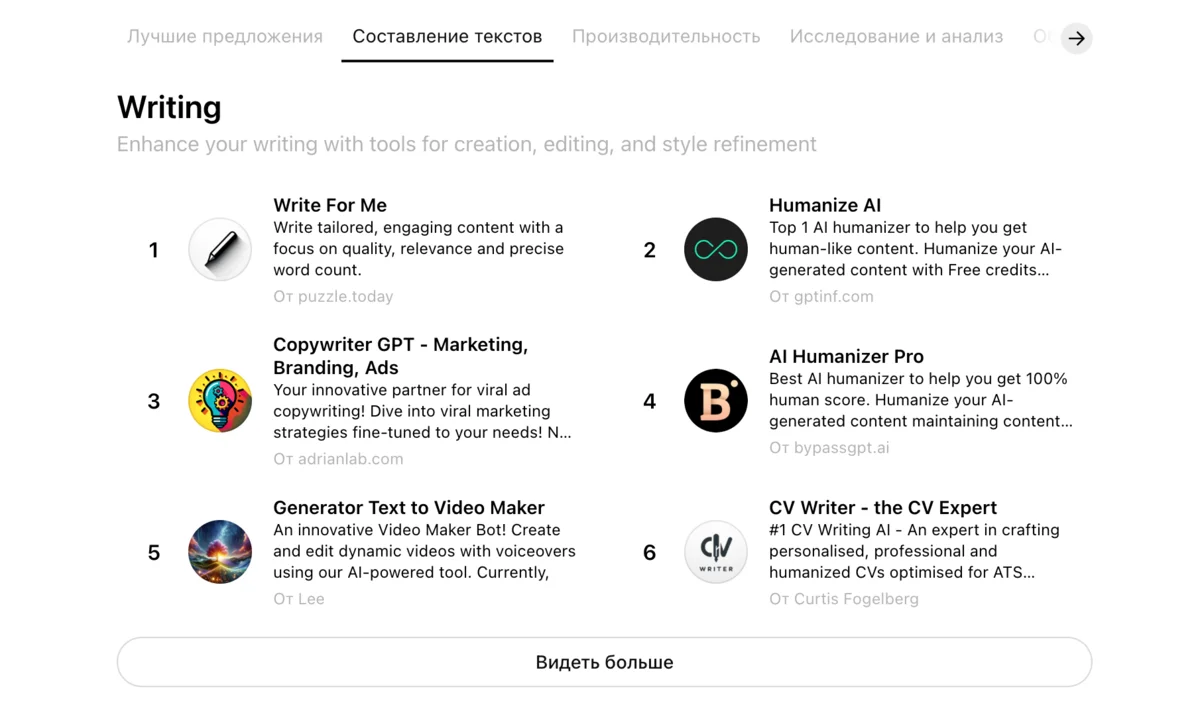Open the Write For Me title link
The width and height of the screenshot is (1200, 723).
tap(330, 205)
